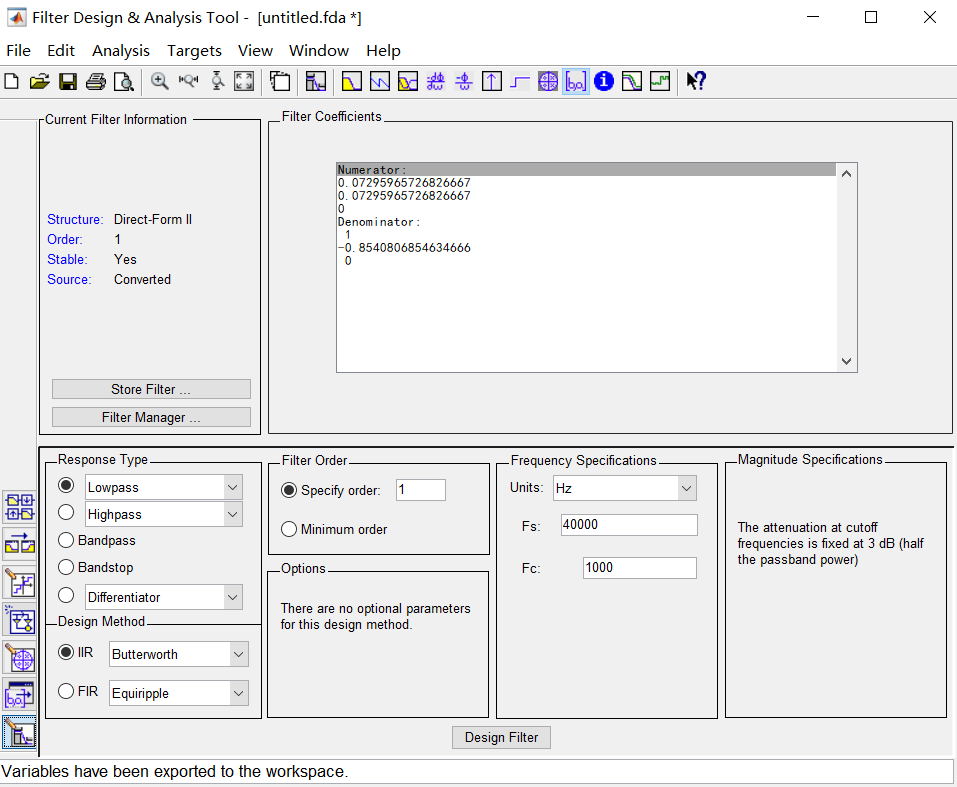Viewport: 957px width, 787px height.
Task: Open Set Quantization Parameters sidebar panel
Action: [20, 582]
